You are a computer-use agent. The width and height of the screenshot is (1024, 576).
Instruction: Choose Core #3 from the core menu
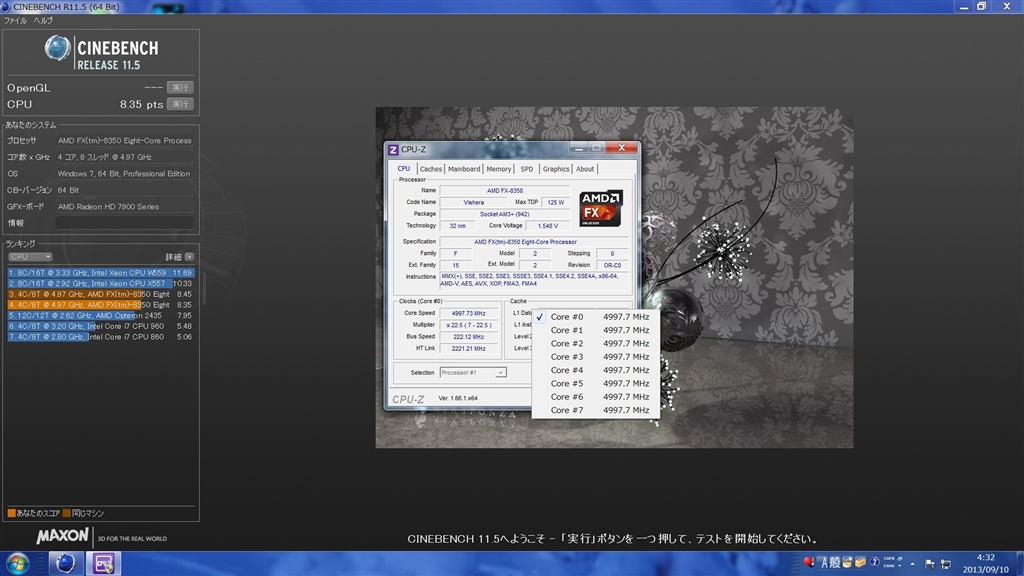596,357
